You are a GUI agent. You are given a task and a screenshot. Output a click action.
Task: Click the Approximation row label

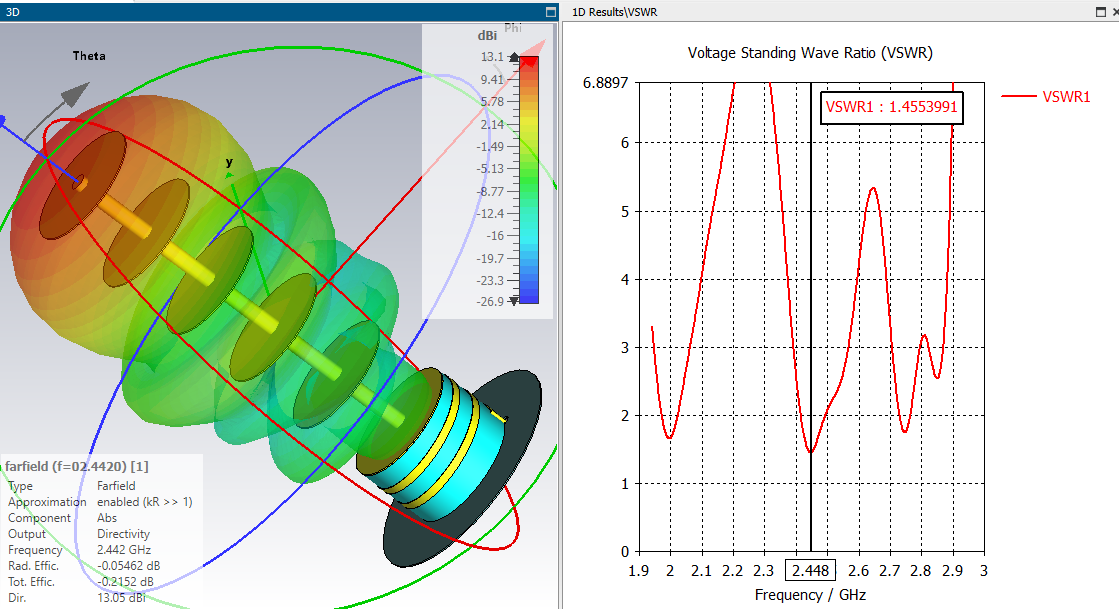(x=47, y=502)
